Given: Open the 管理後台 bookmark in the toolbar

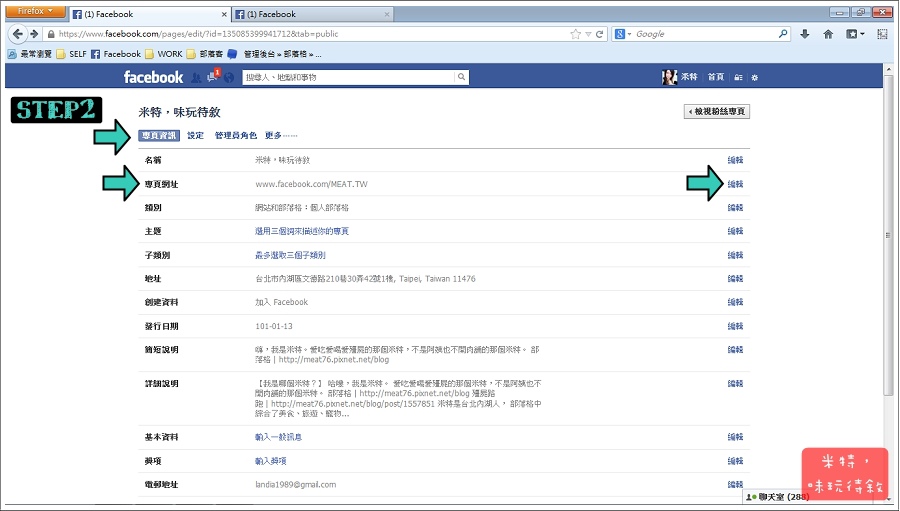Looking at the screenshot, I should [x=274, y=54].
